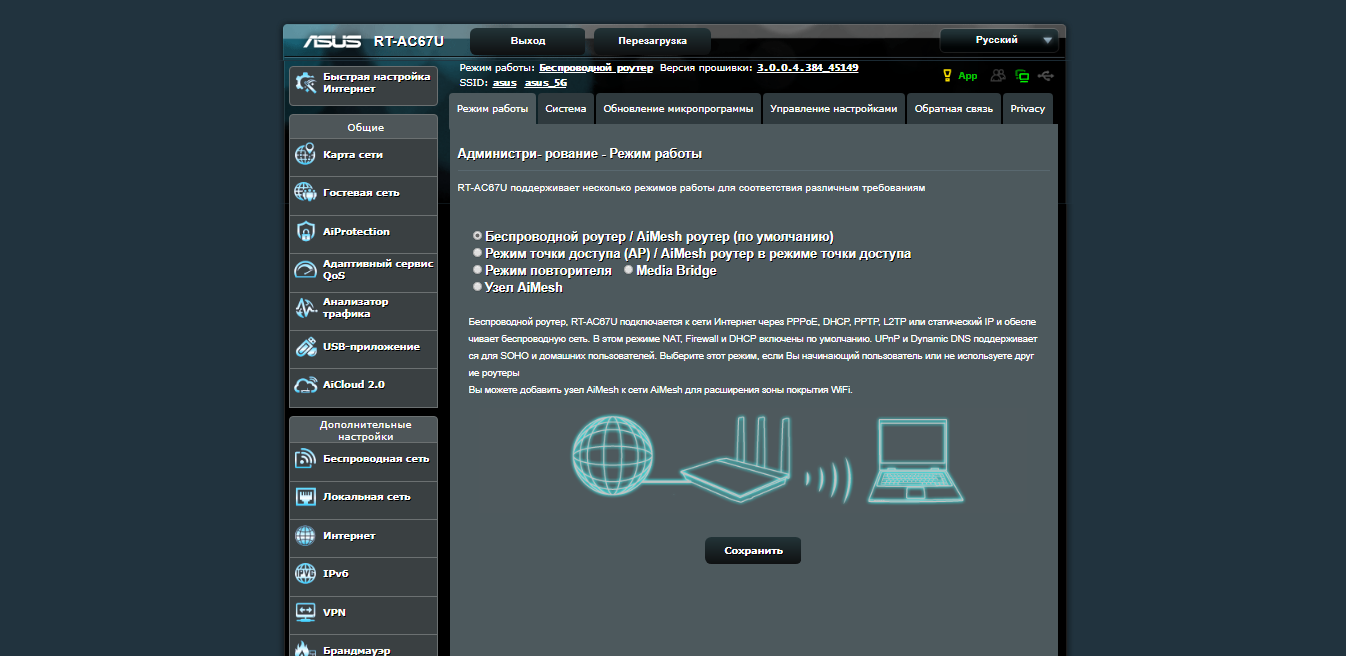Open Карта сети via its globe icon
The image size is (1346, 656).
pos(306,155)
